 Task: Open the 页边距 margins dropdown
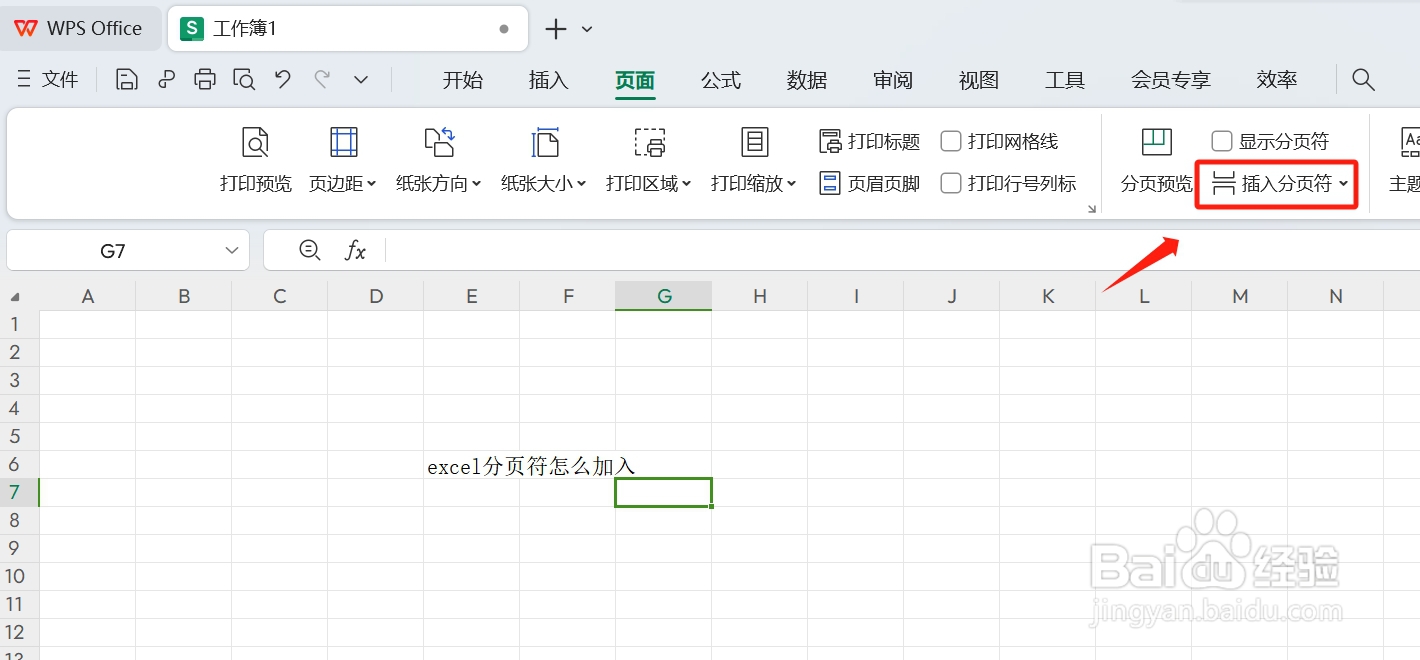342,160
